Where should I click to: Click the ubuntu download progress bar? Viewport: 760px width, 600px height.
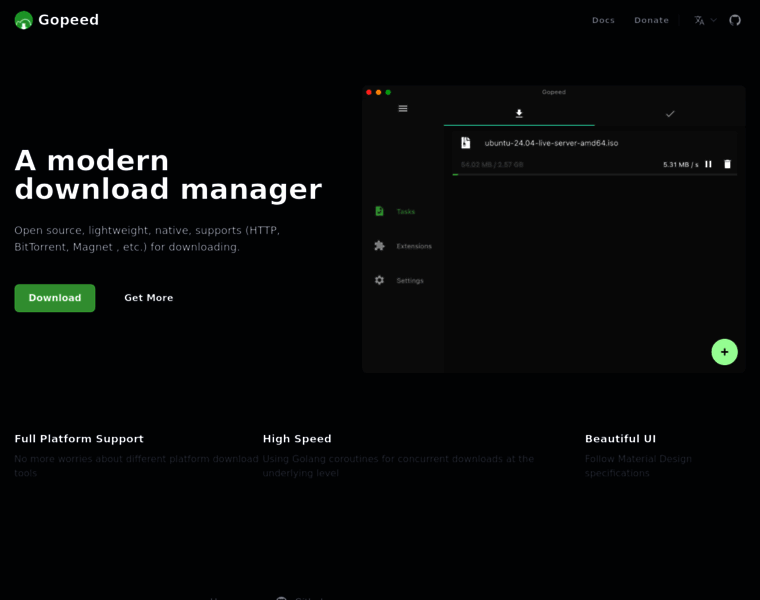pyautogui.click(x=594, y=175)
